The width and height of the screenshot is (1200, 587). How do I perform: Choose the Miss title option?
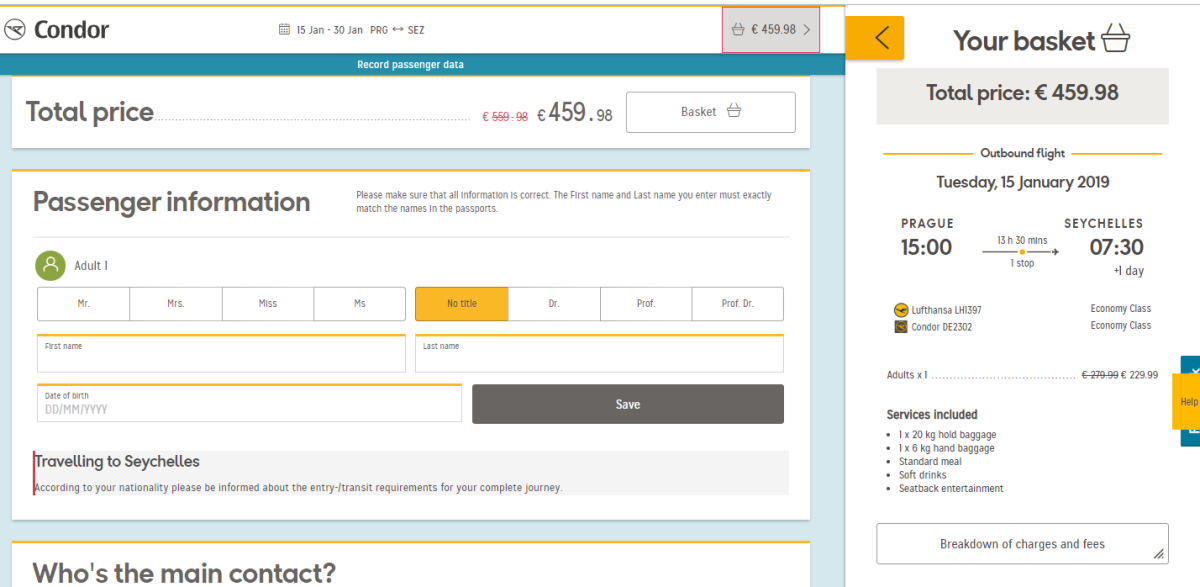pyautogui.click(x=267, y=304)
